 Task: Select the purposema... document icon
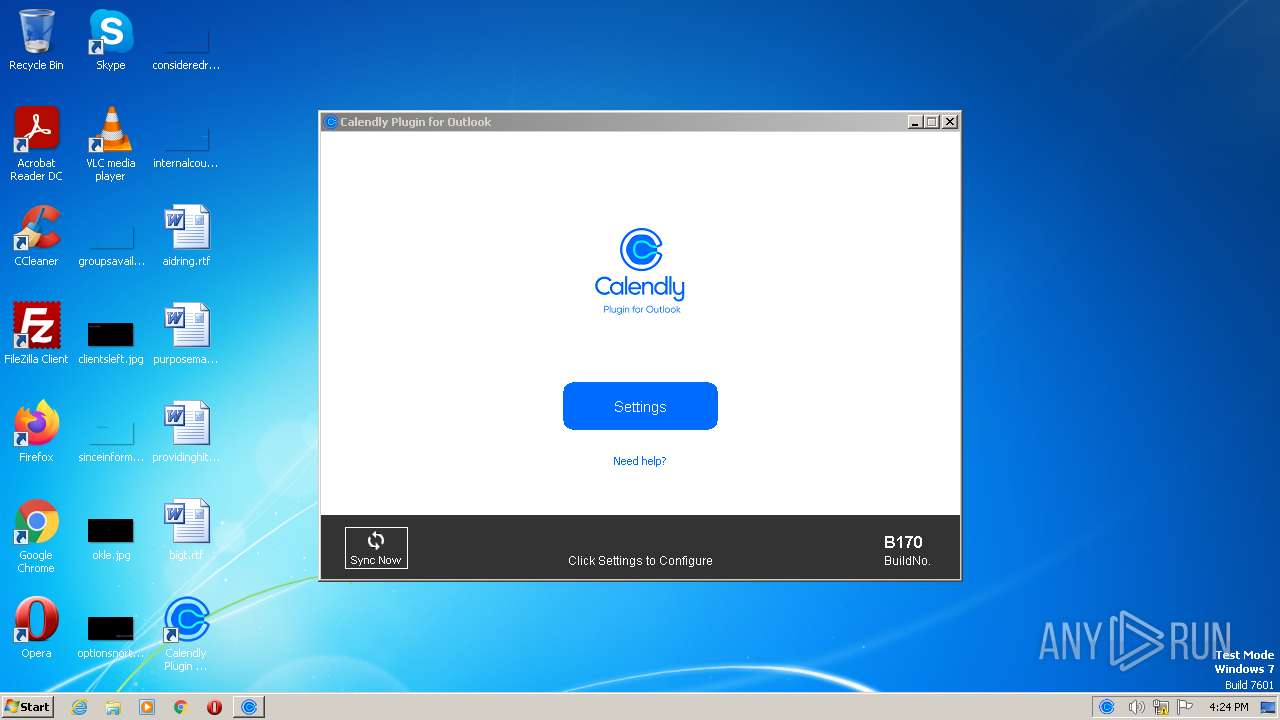(186, 334)
